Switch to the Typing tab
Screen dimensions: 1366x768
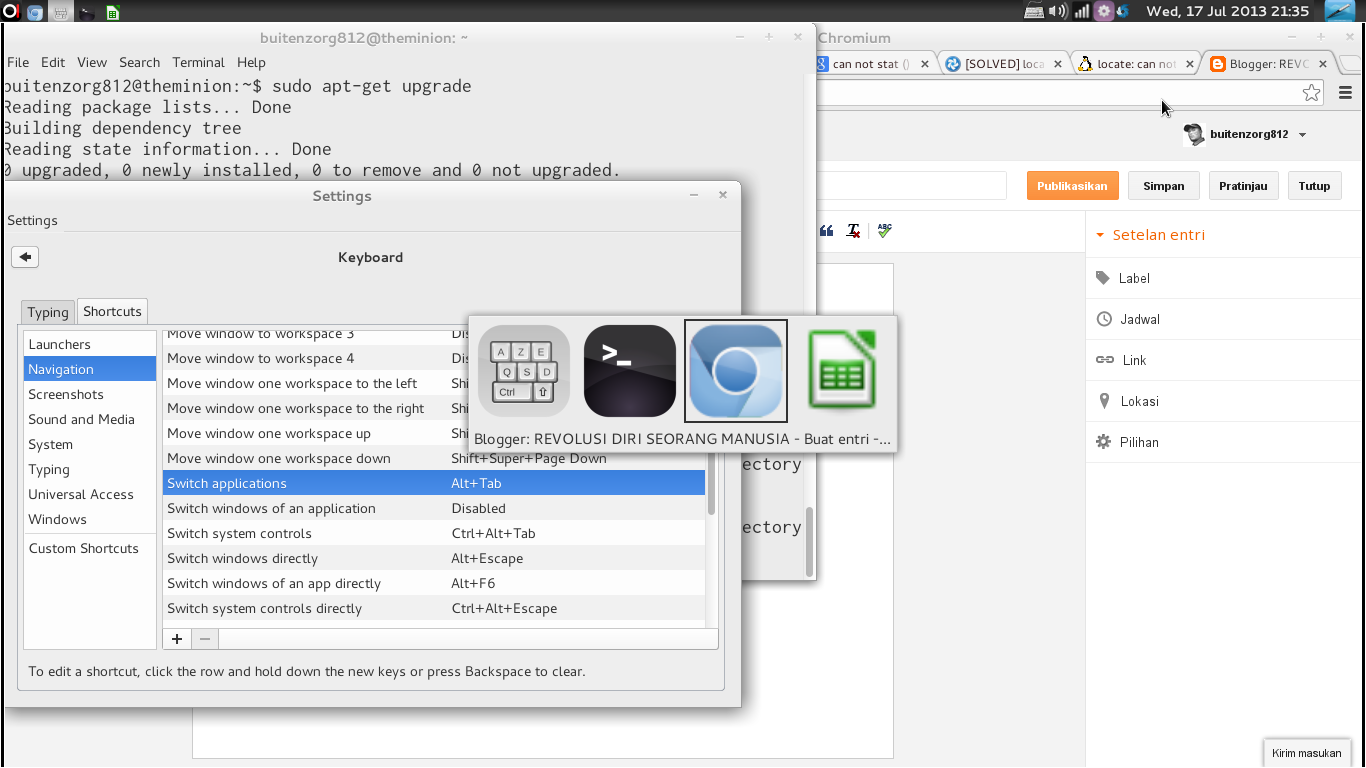tap(48, 312)
